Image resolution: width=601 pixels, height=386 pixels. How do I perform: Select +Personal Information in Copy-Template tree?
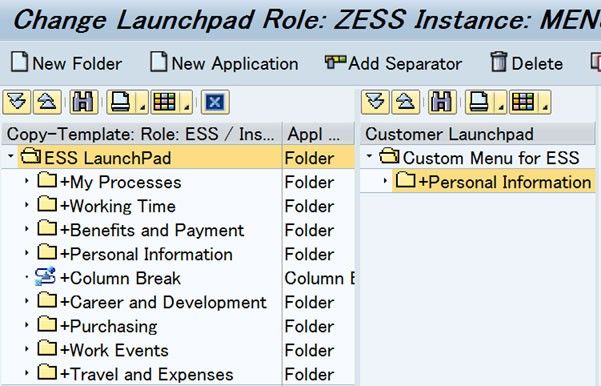[178, 254]
